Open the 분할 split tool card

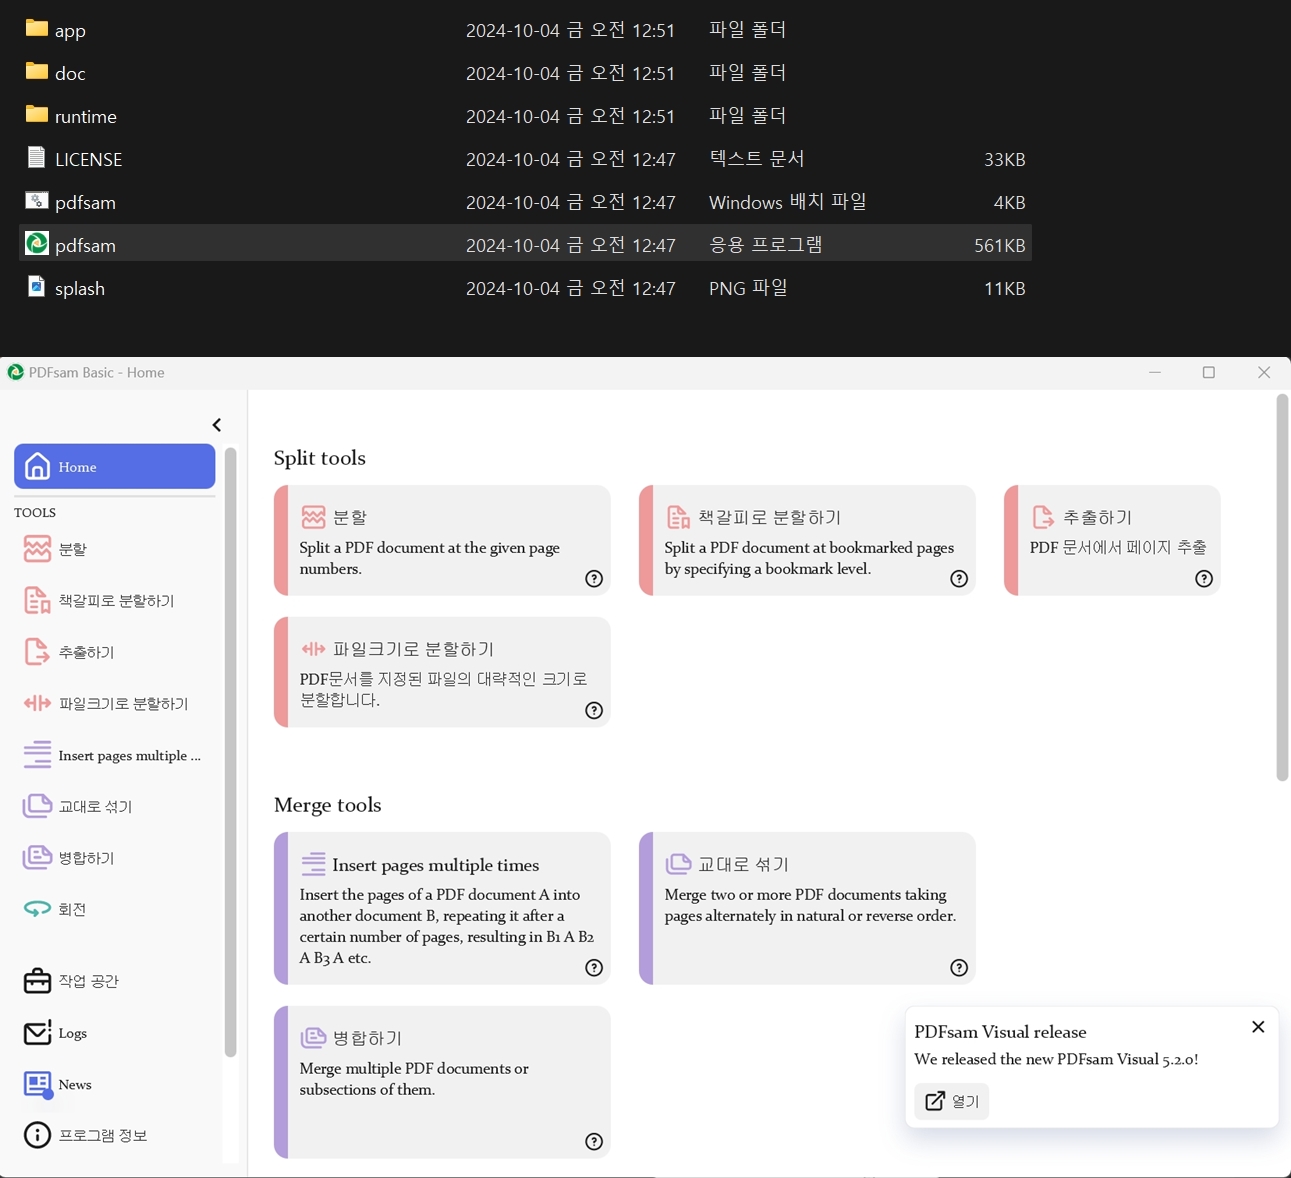pyautogui.click(x=442, y=540)
